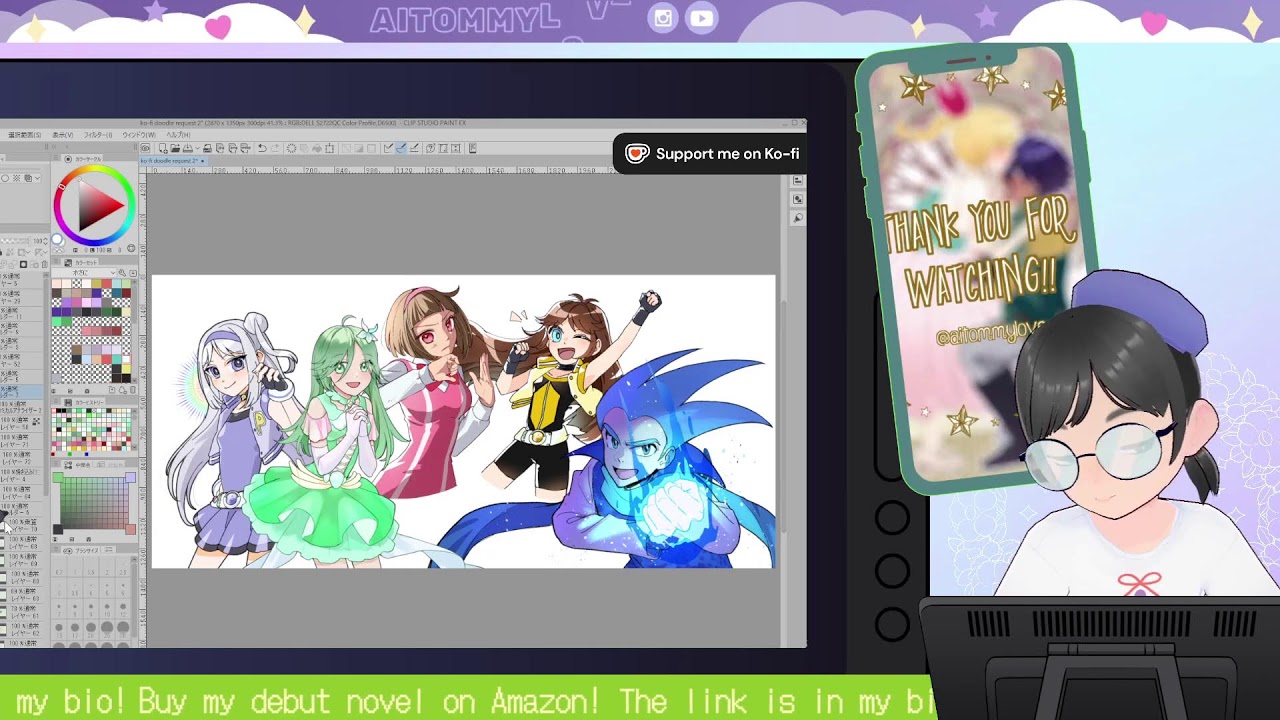Screen dimensions: 1280x720
Task: Select pink bottom-right corner of intermediate color
Action: point(131,530)
